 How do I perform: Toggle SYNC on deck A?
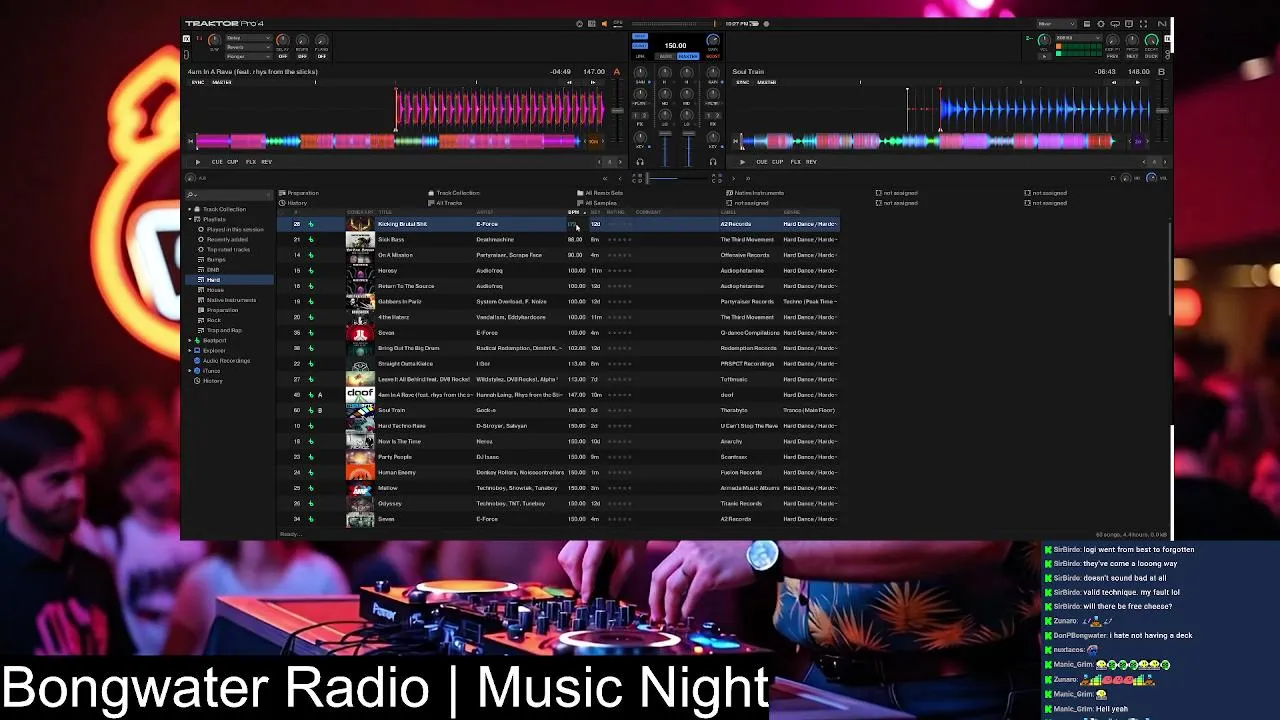click(x=198, y=82)
